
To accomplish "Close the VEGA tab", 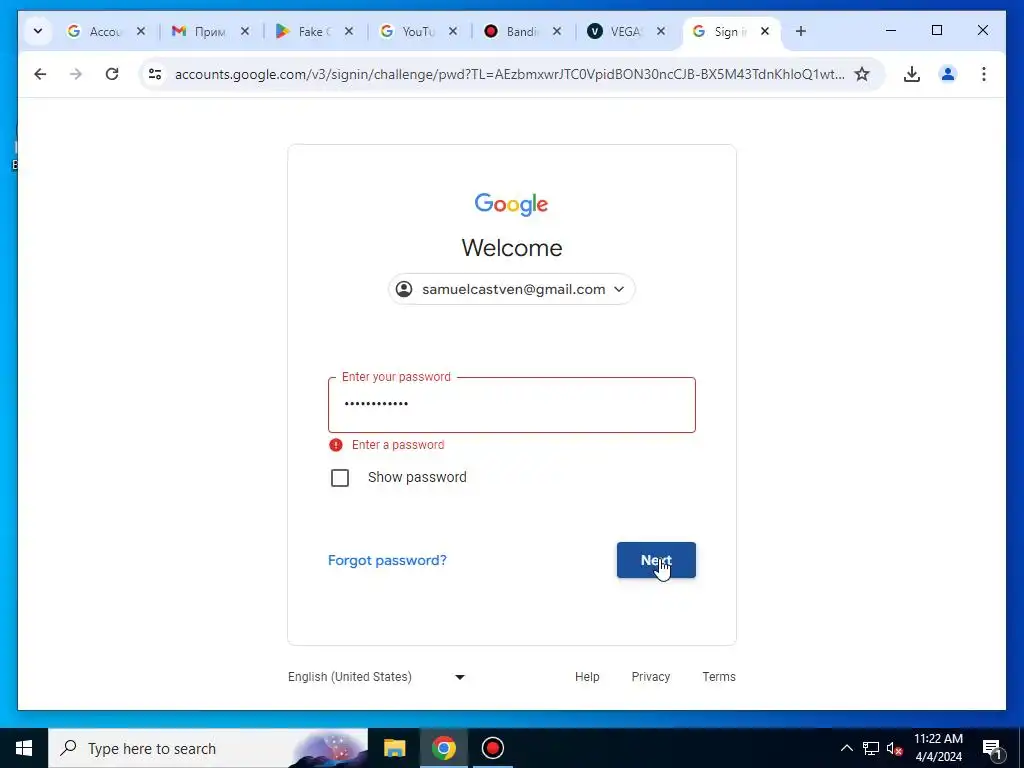I will (661, 31).
